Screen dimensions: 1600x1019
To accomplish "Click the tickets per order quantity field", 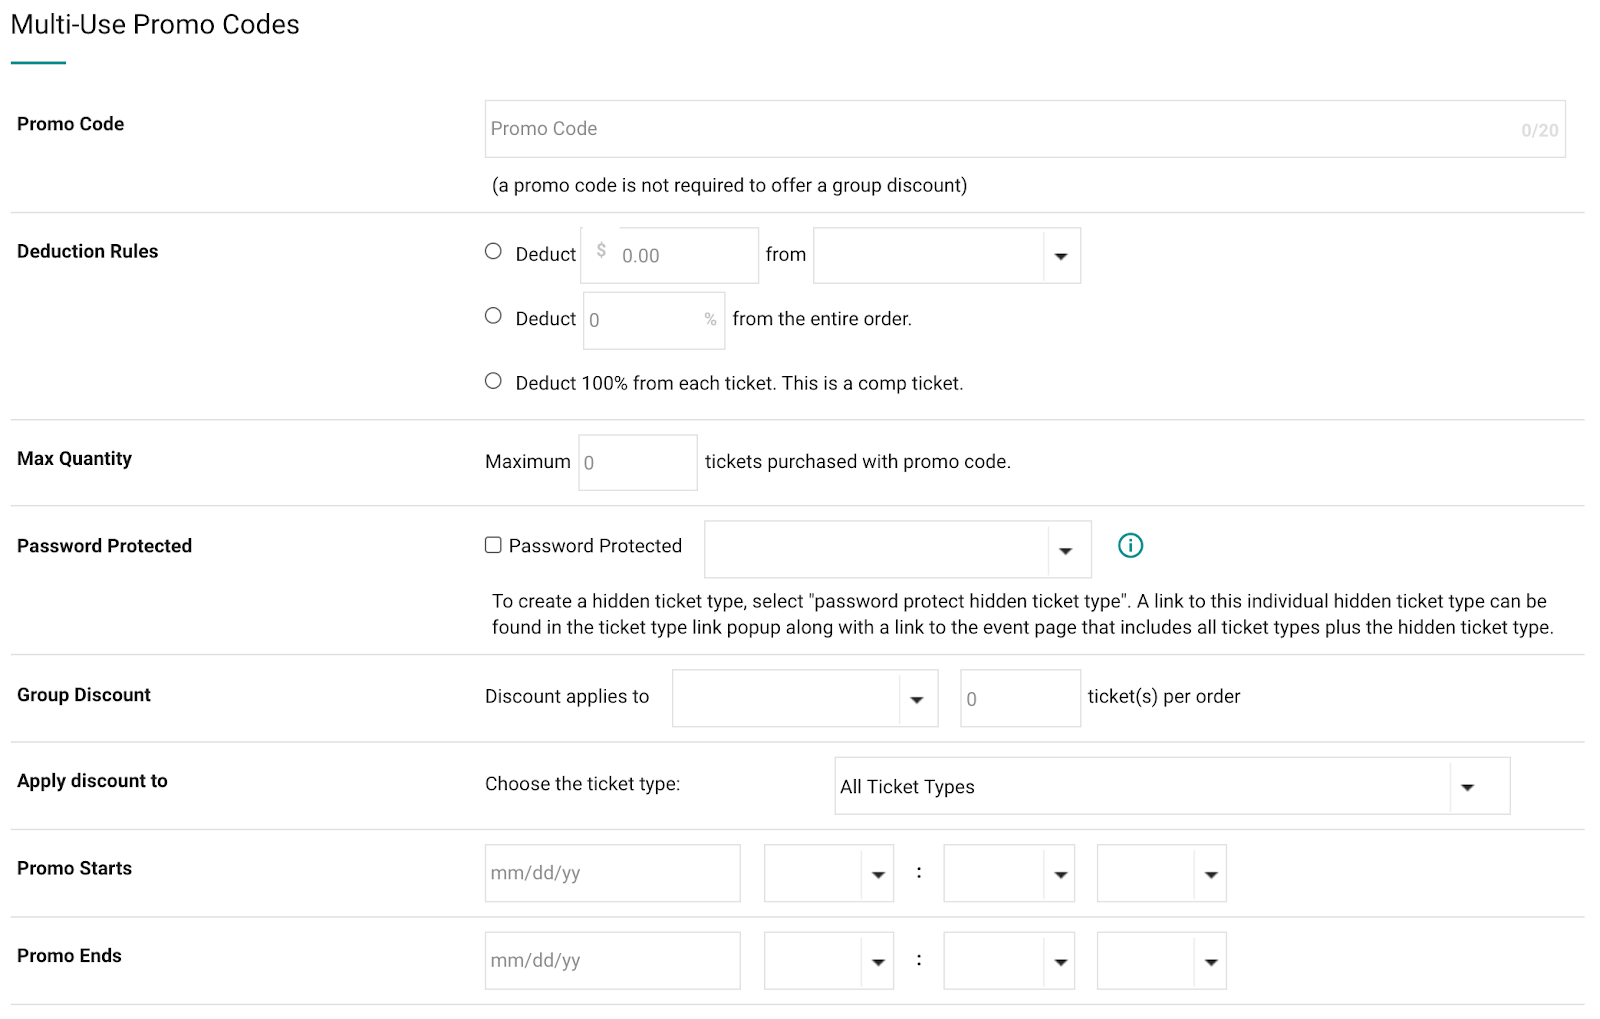I will coord(1019,698).
